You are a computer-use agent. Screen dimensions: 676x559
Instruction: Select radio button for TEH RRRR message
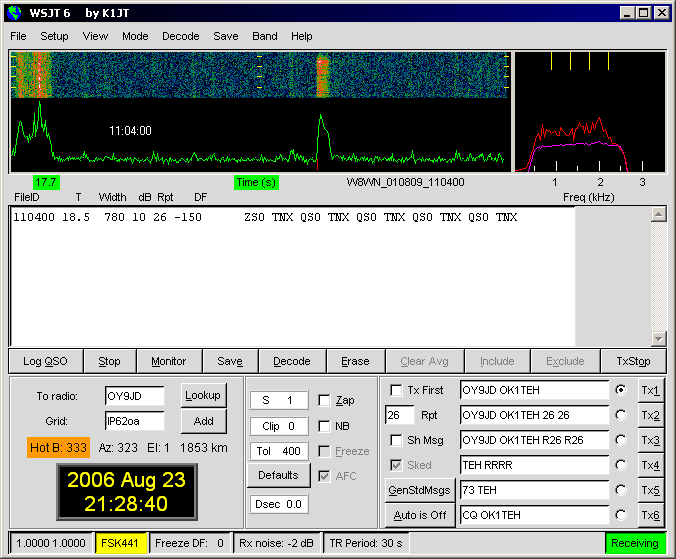[x=621, y=465]
